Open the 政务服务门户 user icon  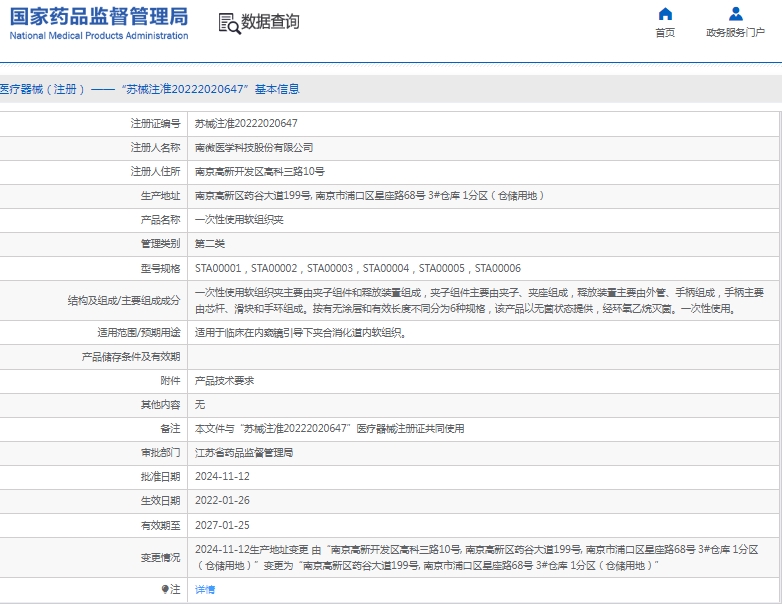click(736, 14)
